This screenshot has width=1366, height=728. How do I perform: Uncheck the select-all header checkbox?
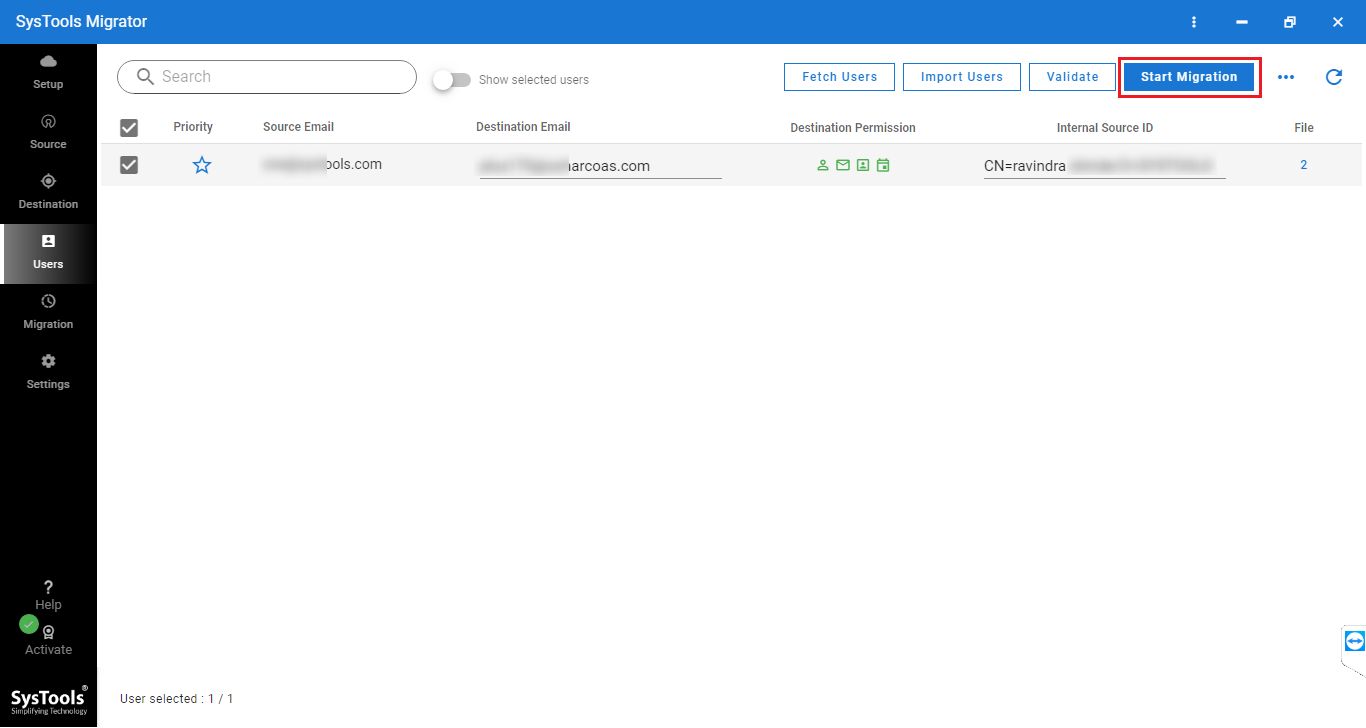[x=129, y=128]
